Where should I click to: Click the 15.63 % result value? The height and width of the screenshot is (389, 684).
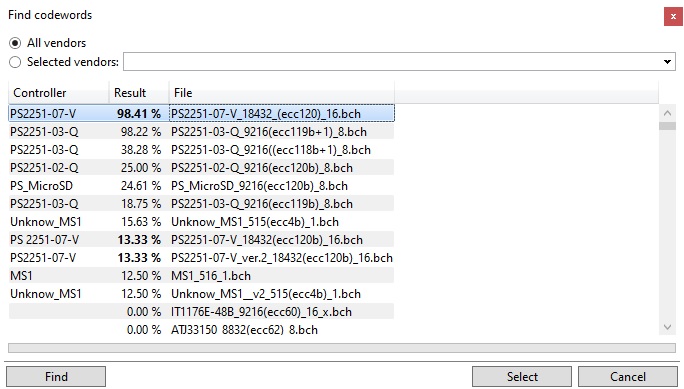pos(141,222)
